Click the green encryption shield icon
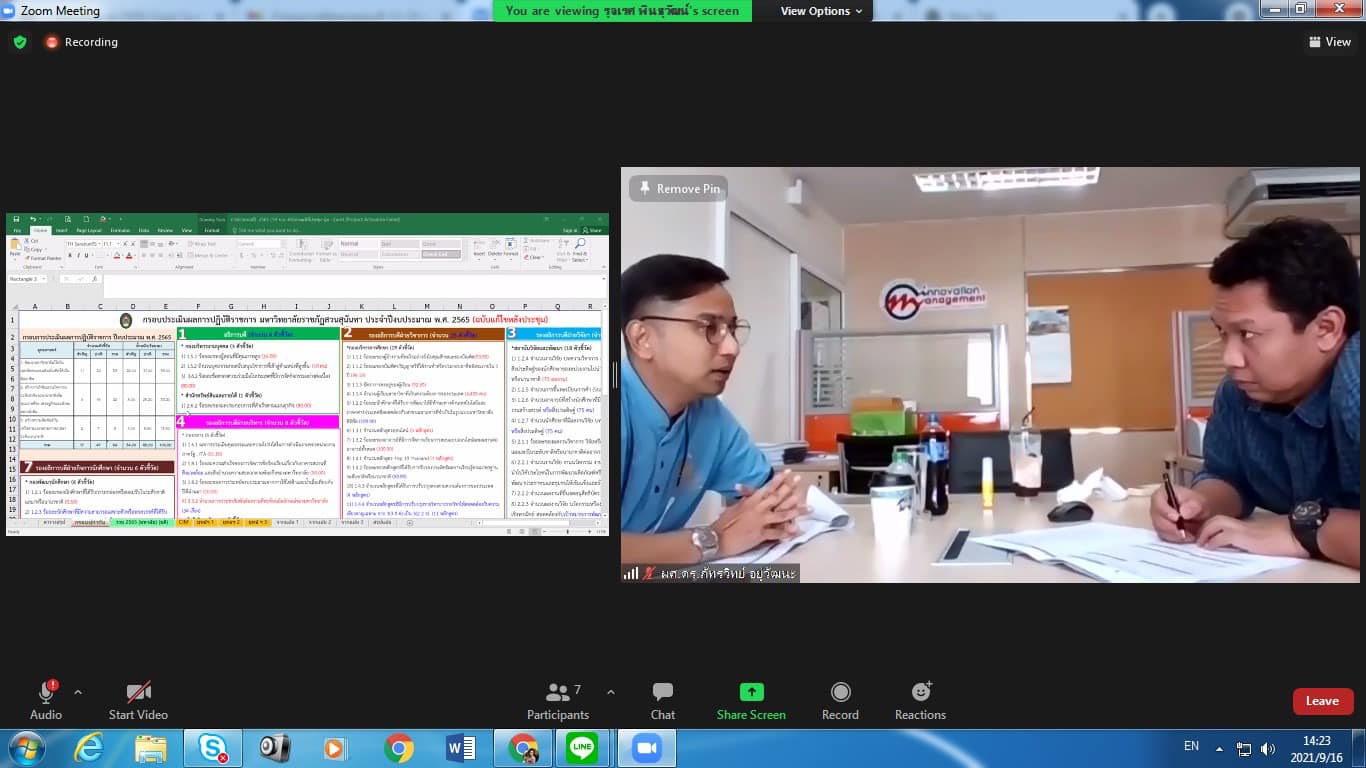 click(20, 42)
